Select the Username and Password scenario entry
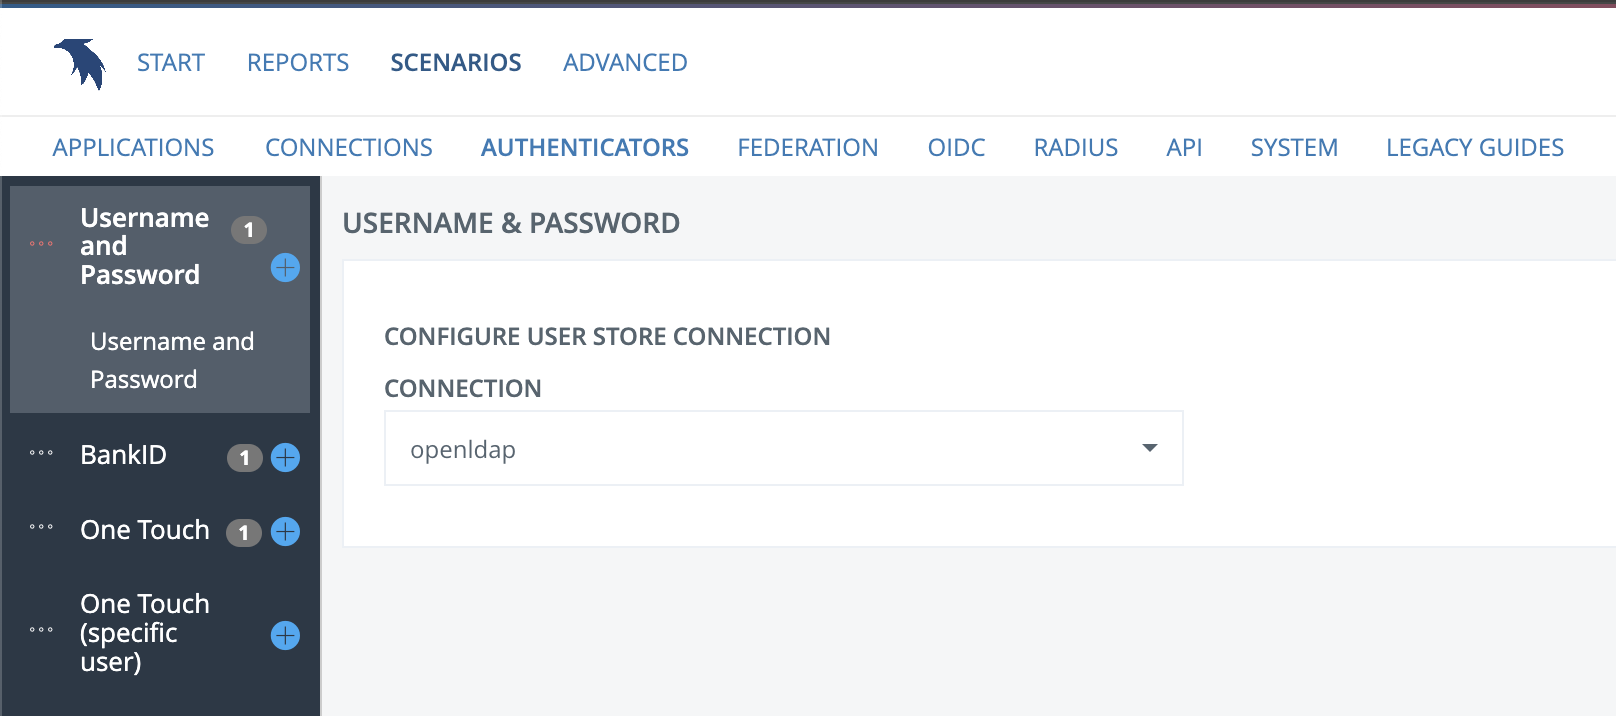 coord(172,360)
